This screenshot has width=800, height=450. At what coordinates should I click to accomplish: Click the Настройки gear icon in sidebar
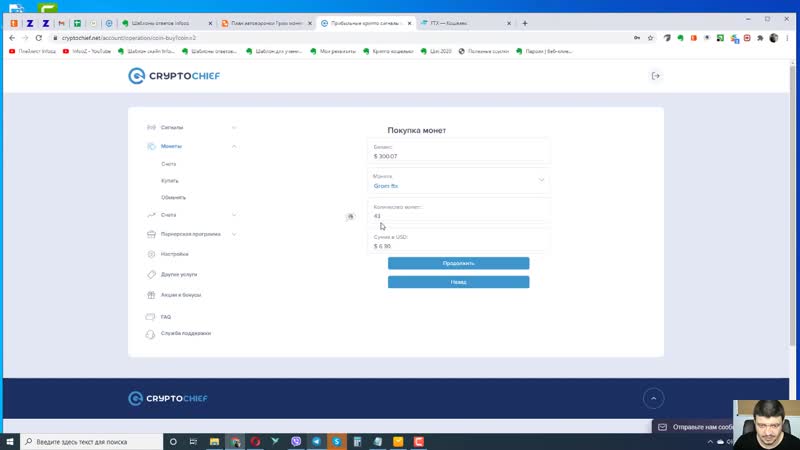point(151,254)
